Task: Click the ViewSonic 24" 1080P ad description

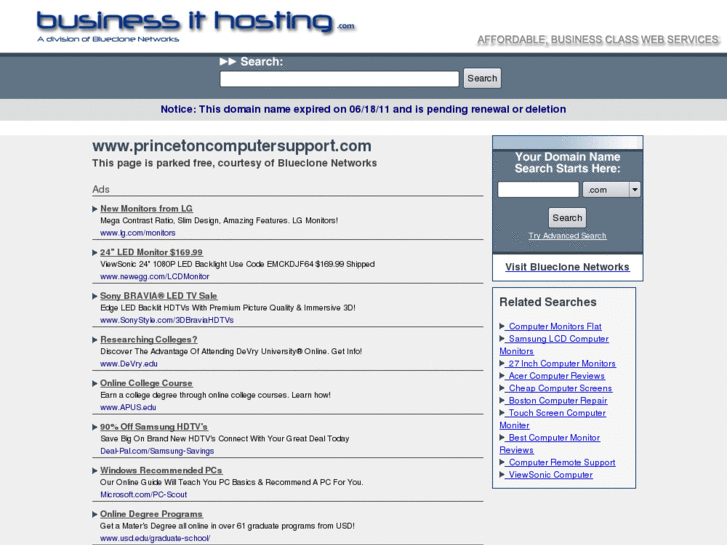Action: 237,264
